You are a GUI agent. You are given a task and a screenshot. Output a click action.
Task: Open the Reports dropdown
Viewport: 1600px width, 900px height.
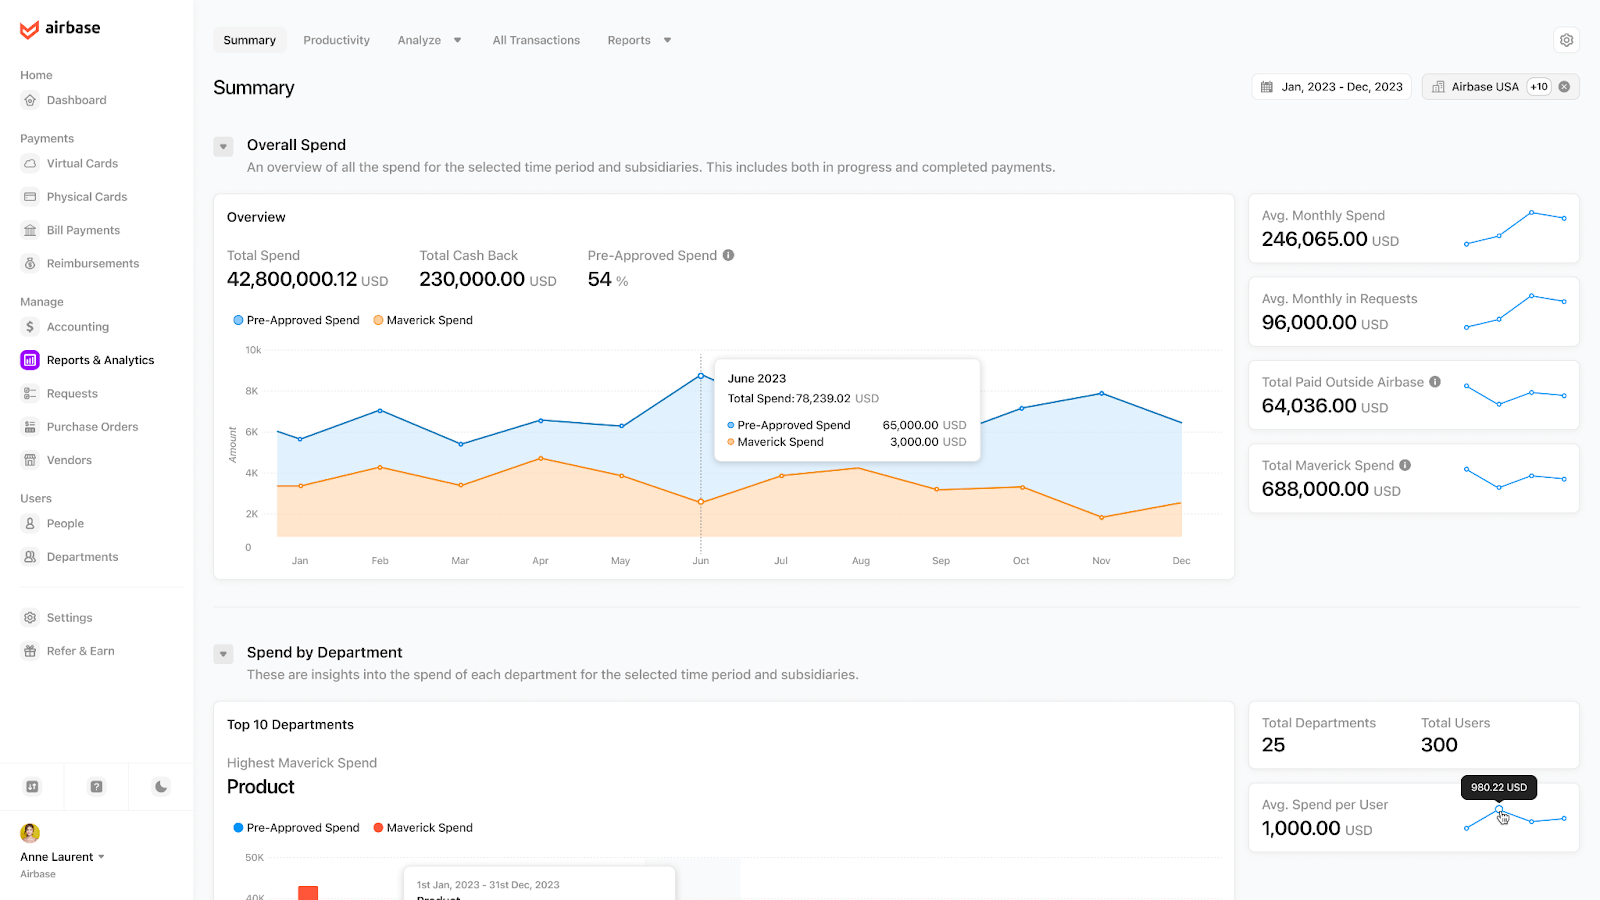click(639, 40)
